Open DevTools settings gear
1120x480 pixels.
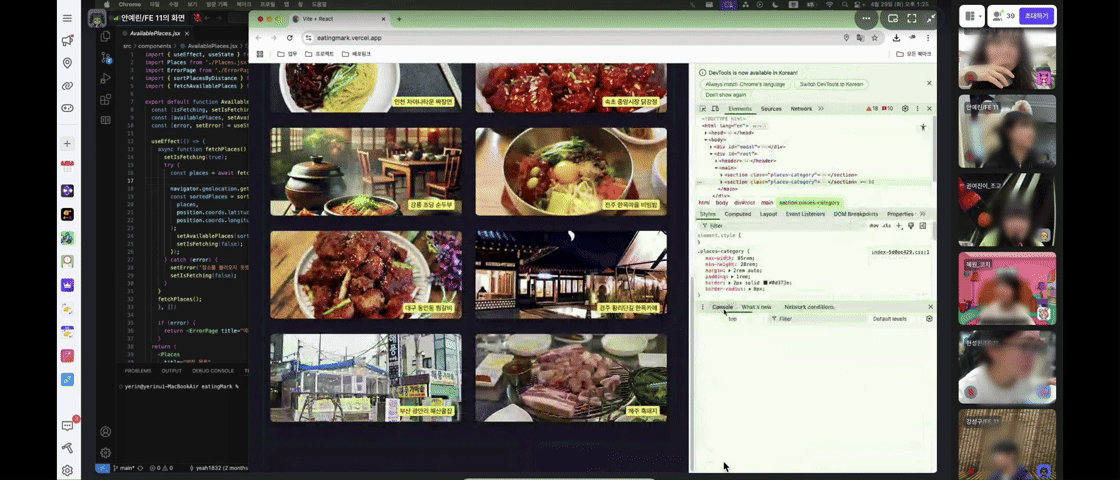click(x=905, y=109)
